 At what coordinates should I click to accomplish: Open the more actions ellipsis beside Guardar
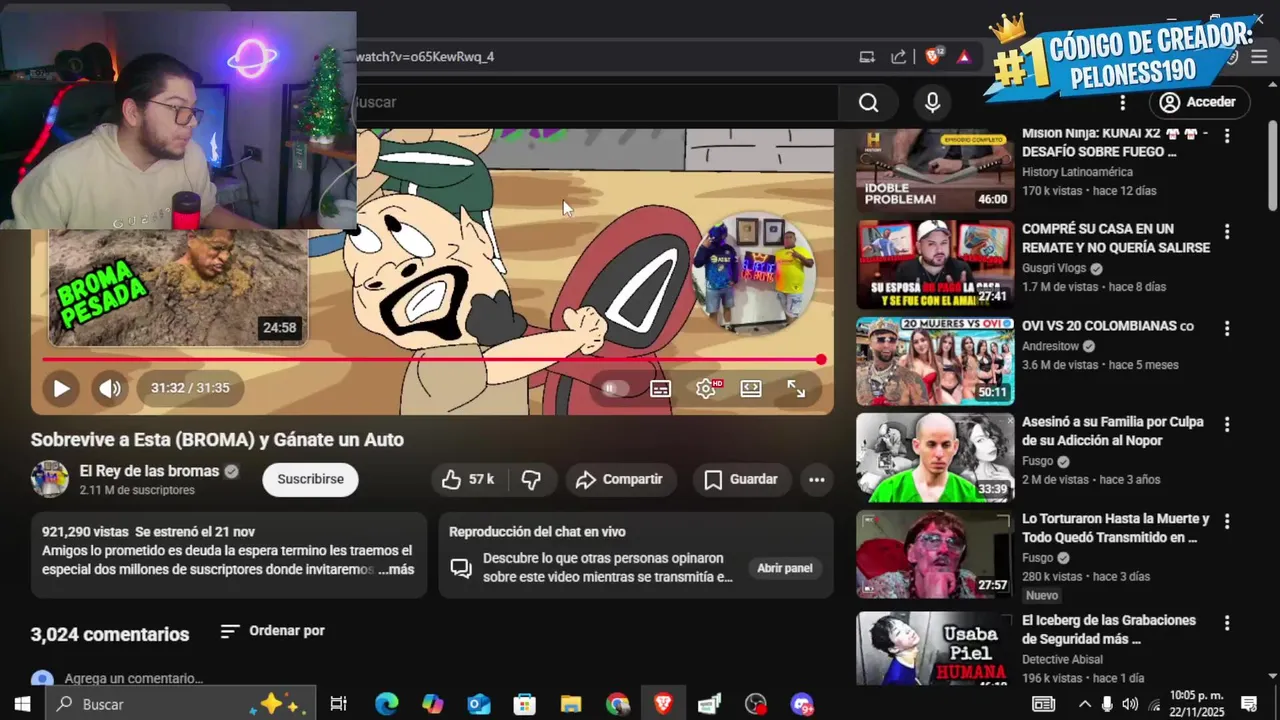click(x=816, y=479)
